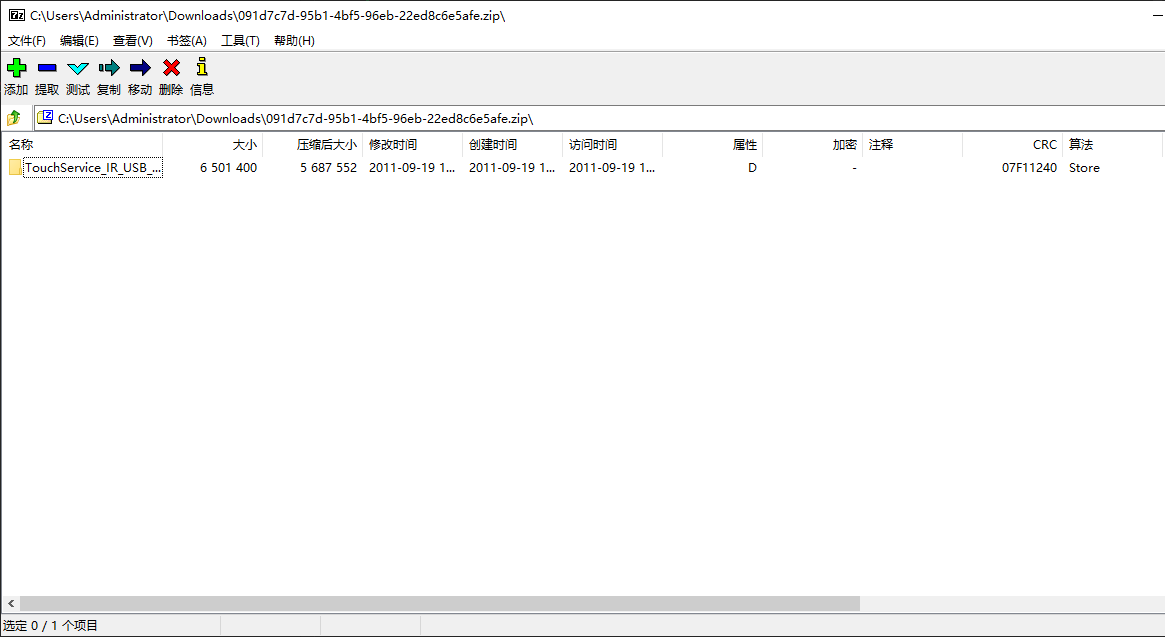
Task: Open the 帮助(H) help menu
Action: coord(294,41)
